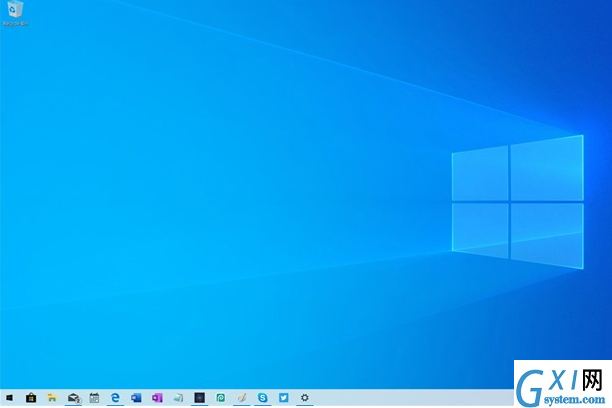Open Settings gear on the taskbar
Image resolution: width=612 pixels, height=408 pixels.
coord(305,398)
